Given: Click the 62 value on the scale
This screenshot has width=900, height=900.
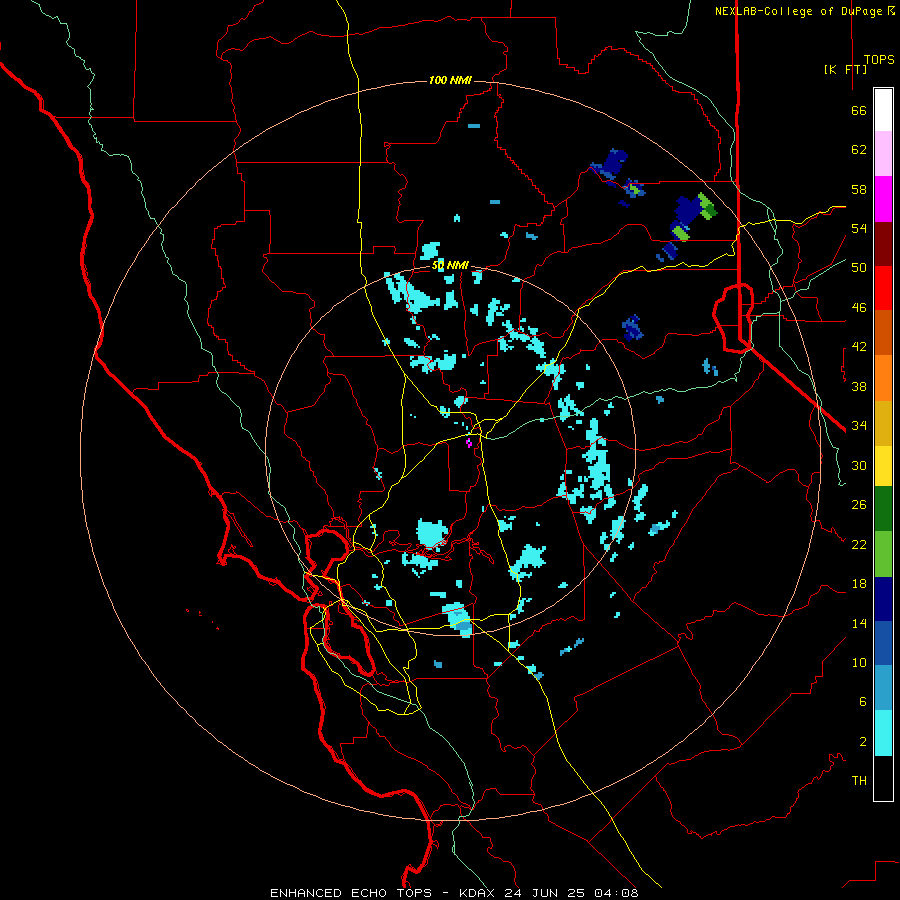Looking at the screenshot, I should pyautogui.click(x=859, y=150).
